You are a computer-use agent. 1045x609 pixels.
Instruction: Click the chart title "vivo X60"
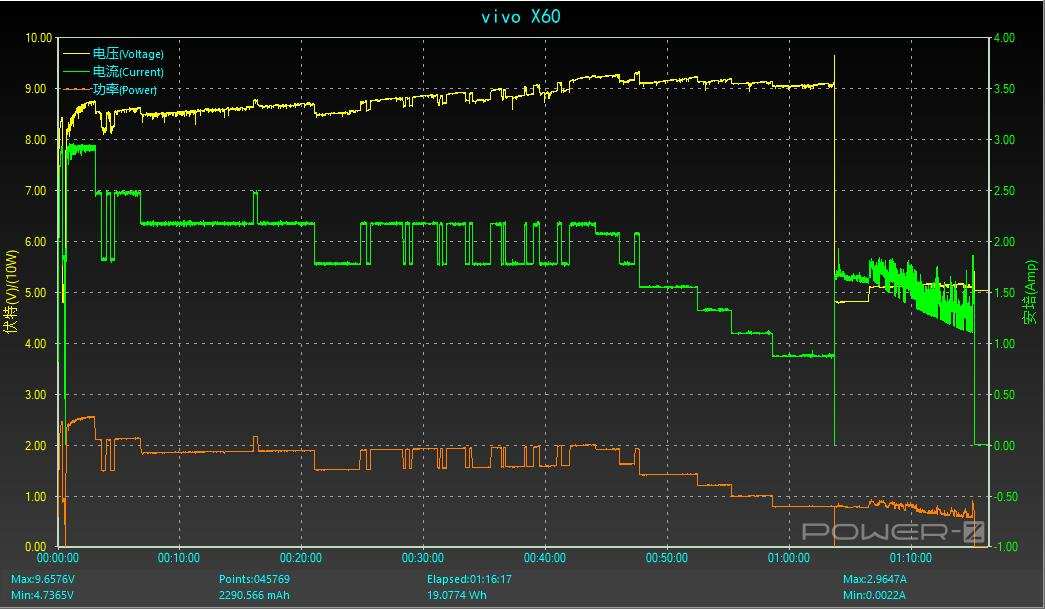(521, 17)
